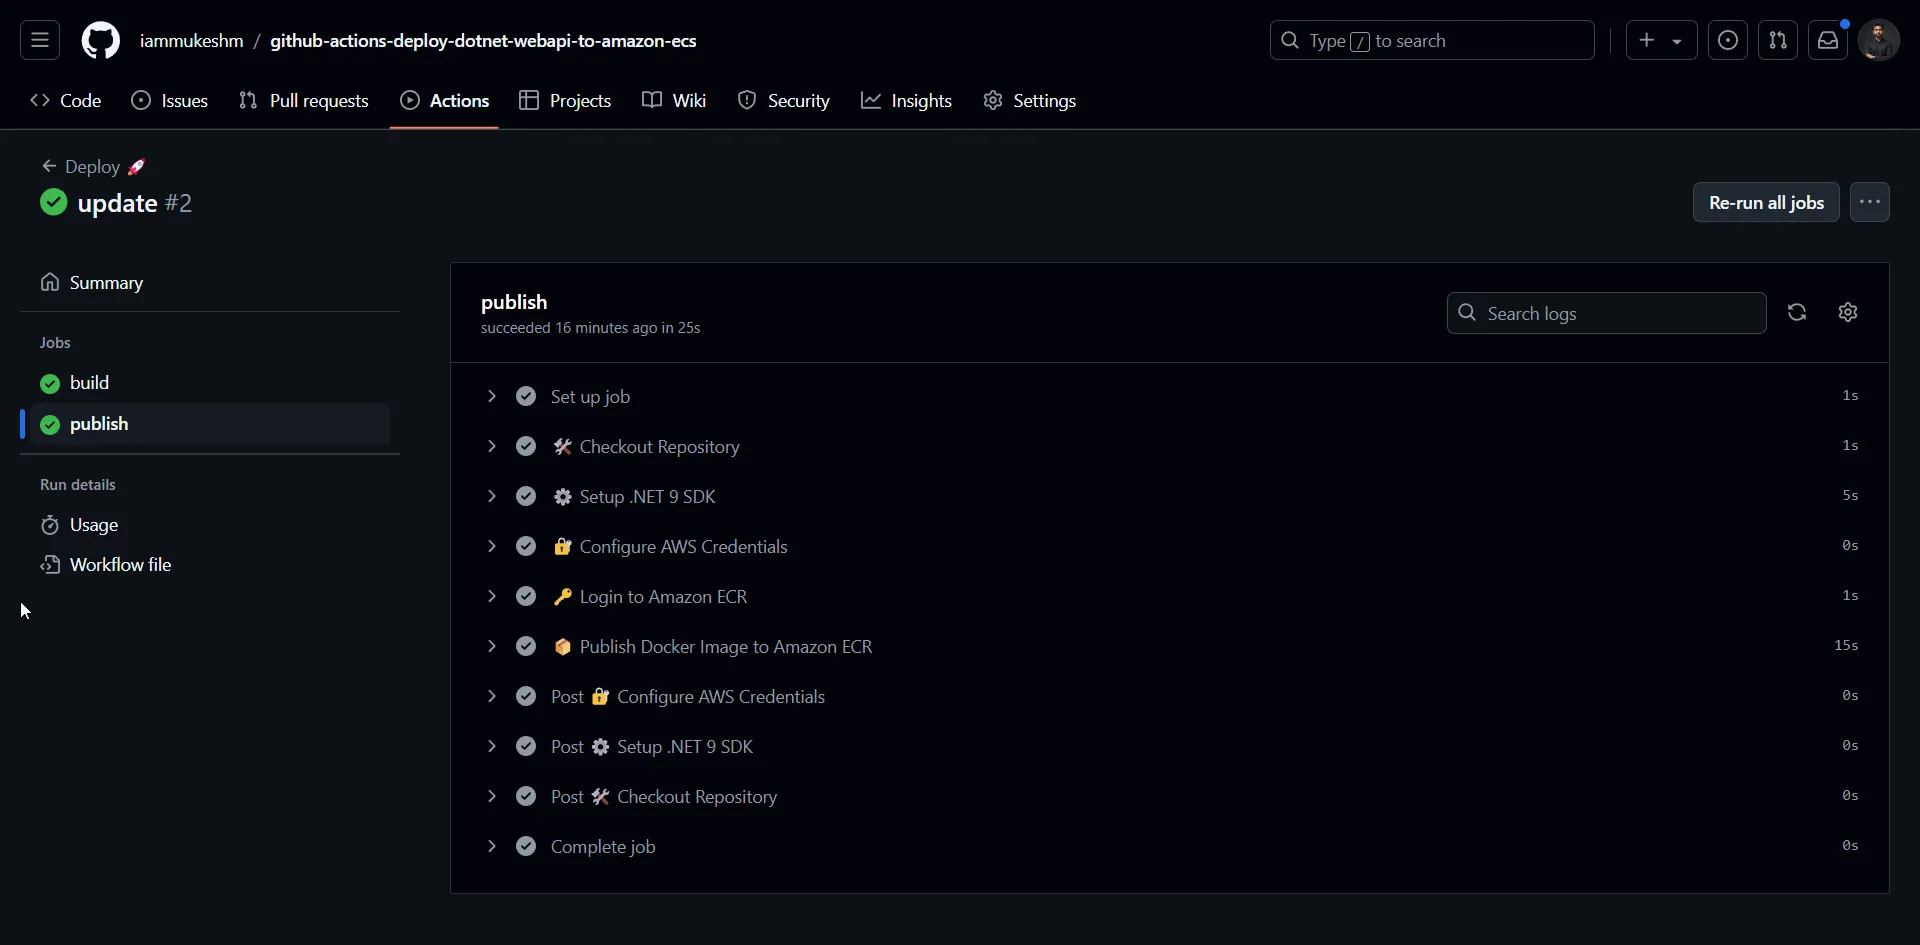Image resolution: width=1920 pixels, height=945 pixels.
Task: Click Re-run all jobs button
Action: 1766,203
